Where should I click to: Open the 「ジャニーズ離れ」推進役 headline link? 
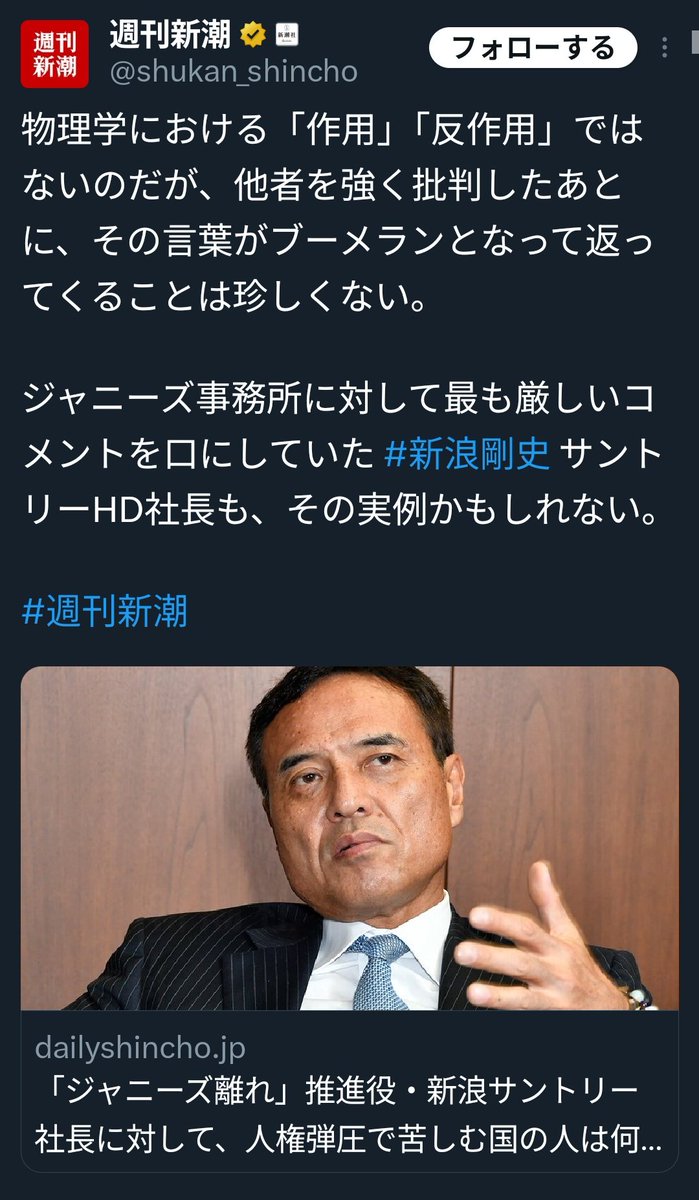pos(335,1110)
